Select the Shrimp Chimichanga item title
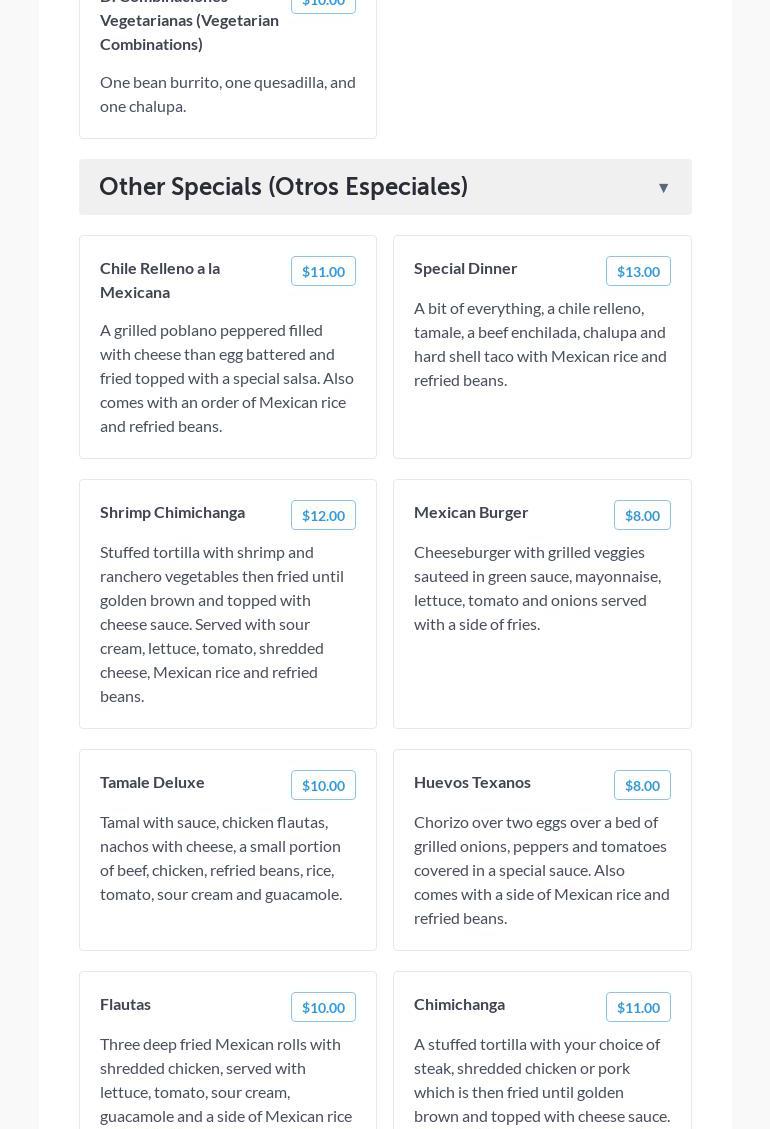 point(172,512)
